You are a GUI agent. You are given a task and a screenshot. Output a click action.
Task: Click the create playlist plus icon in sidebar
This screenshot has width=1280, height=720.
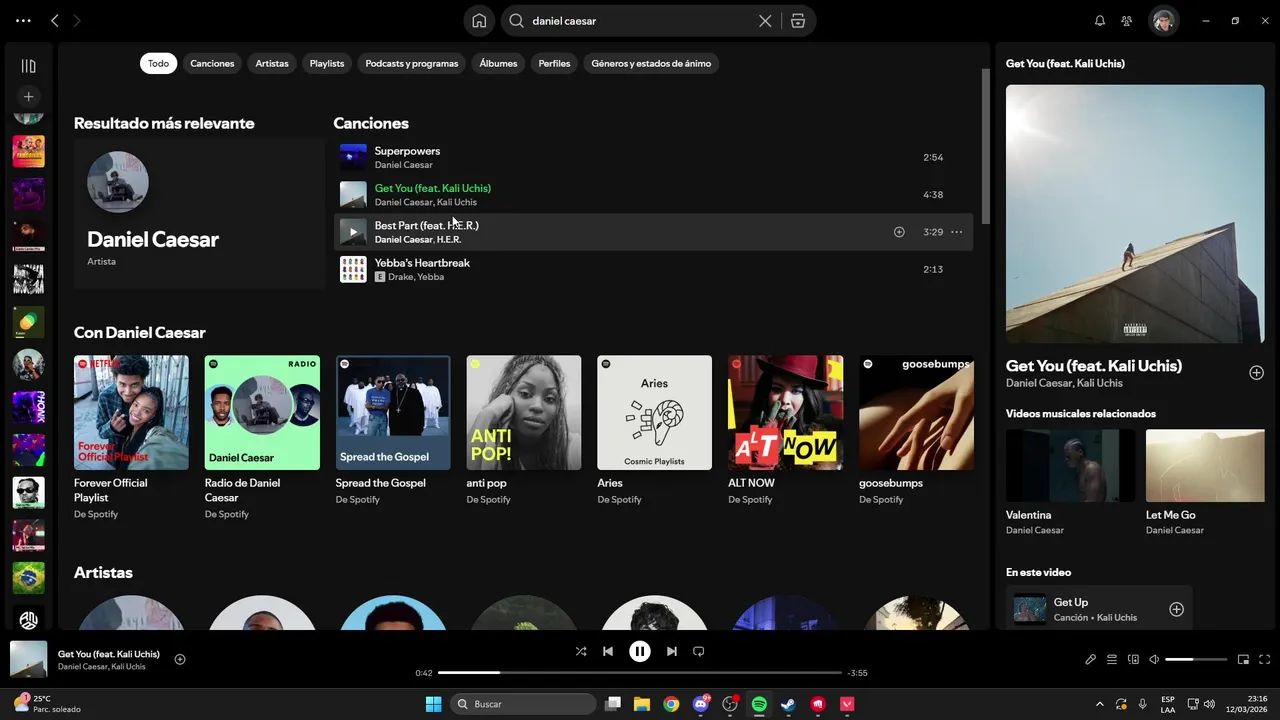coord(28,97)
